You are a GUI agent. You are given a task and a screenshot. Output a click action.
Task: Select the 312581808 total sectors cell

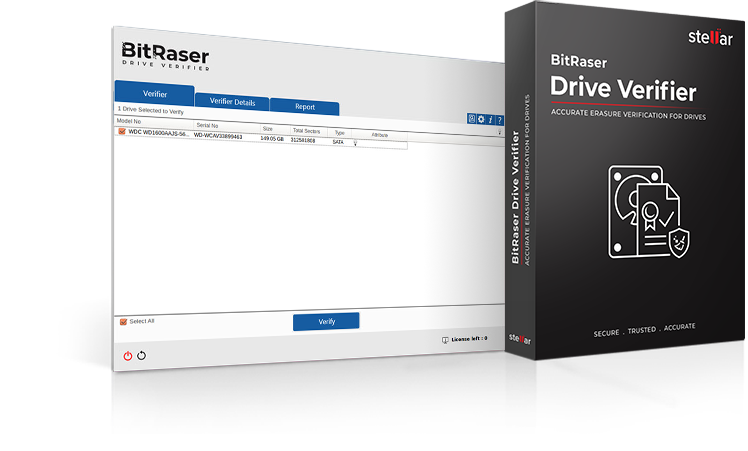pos(303,140)
